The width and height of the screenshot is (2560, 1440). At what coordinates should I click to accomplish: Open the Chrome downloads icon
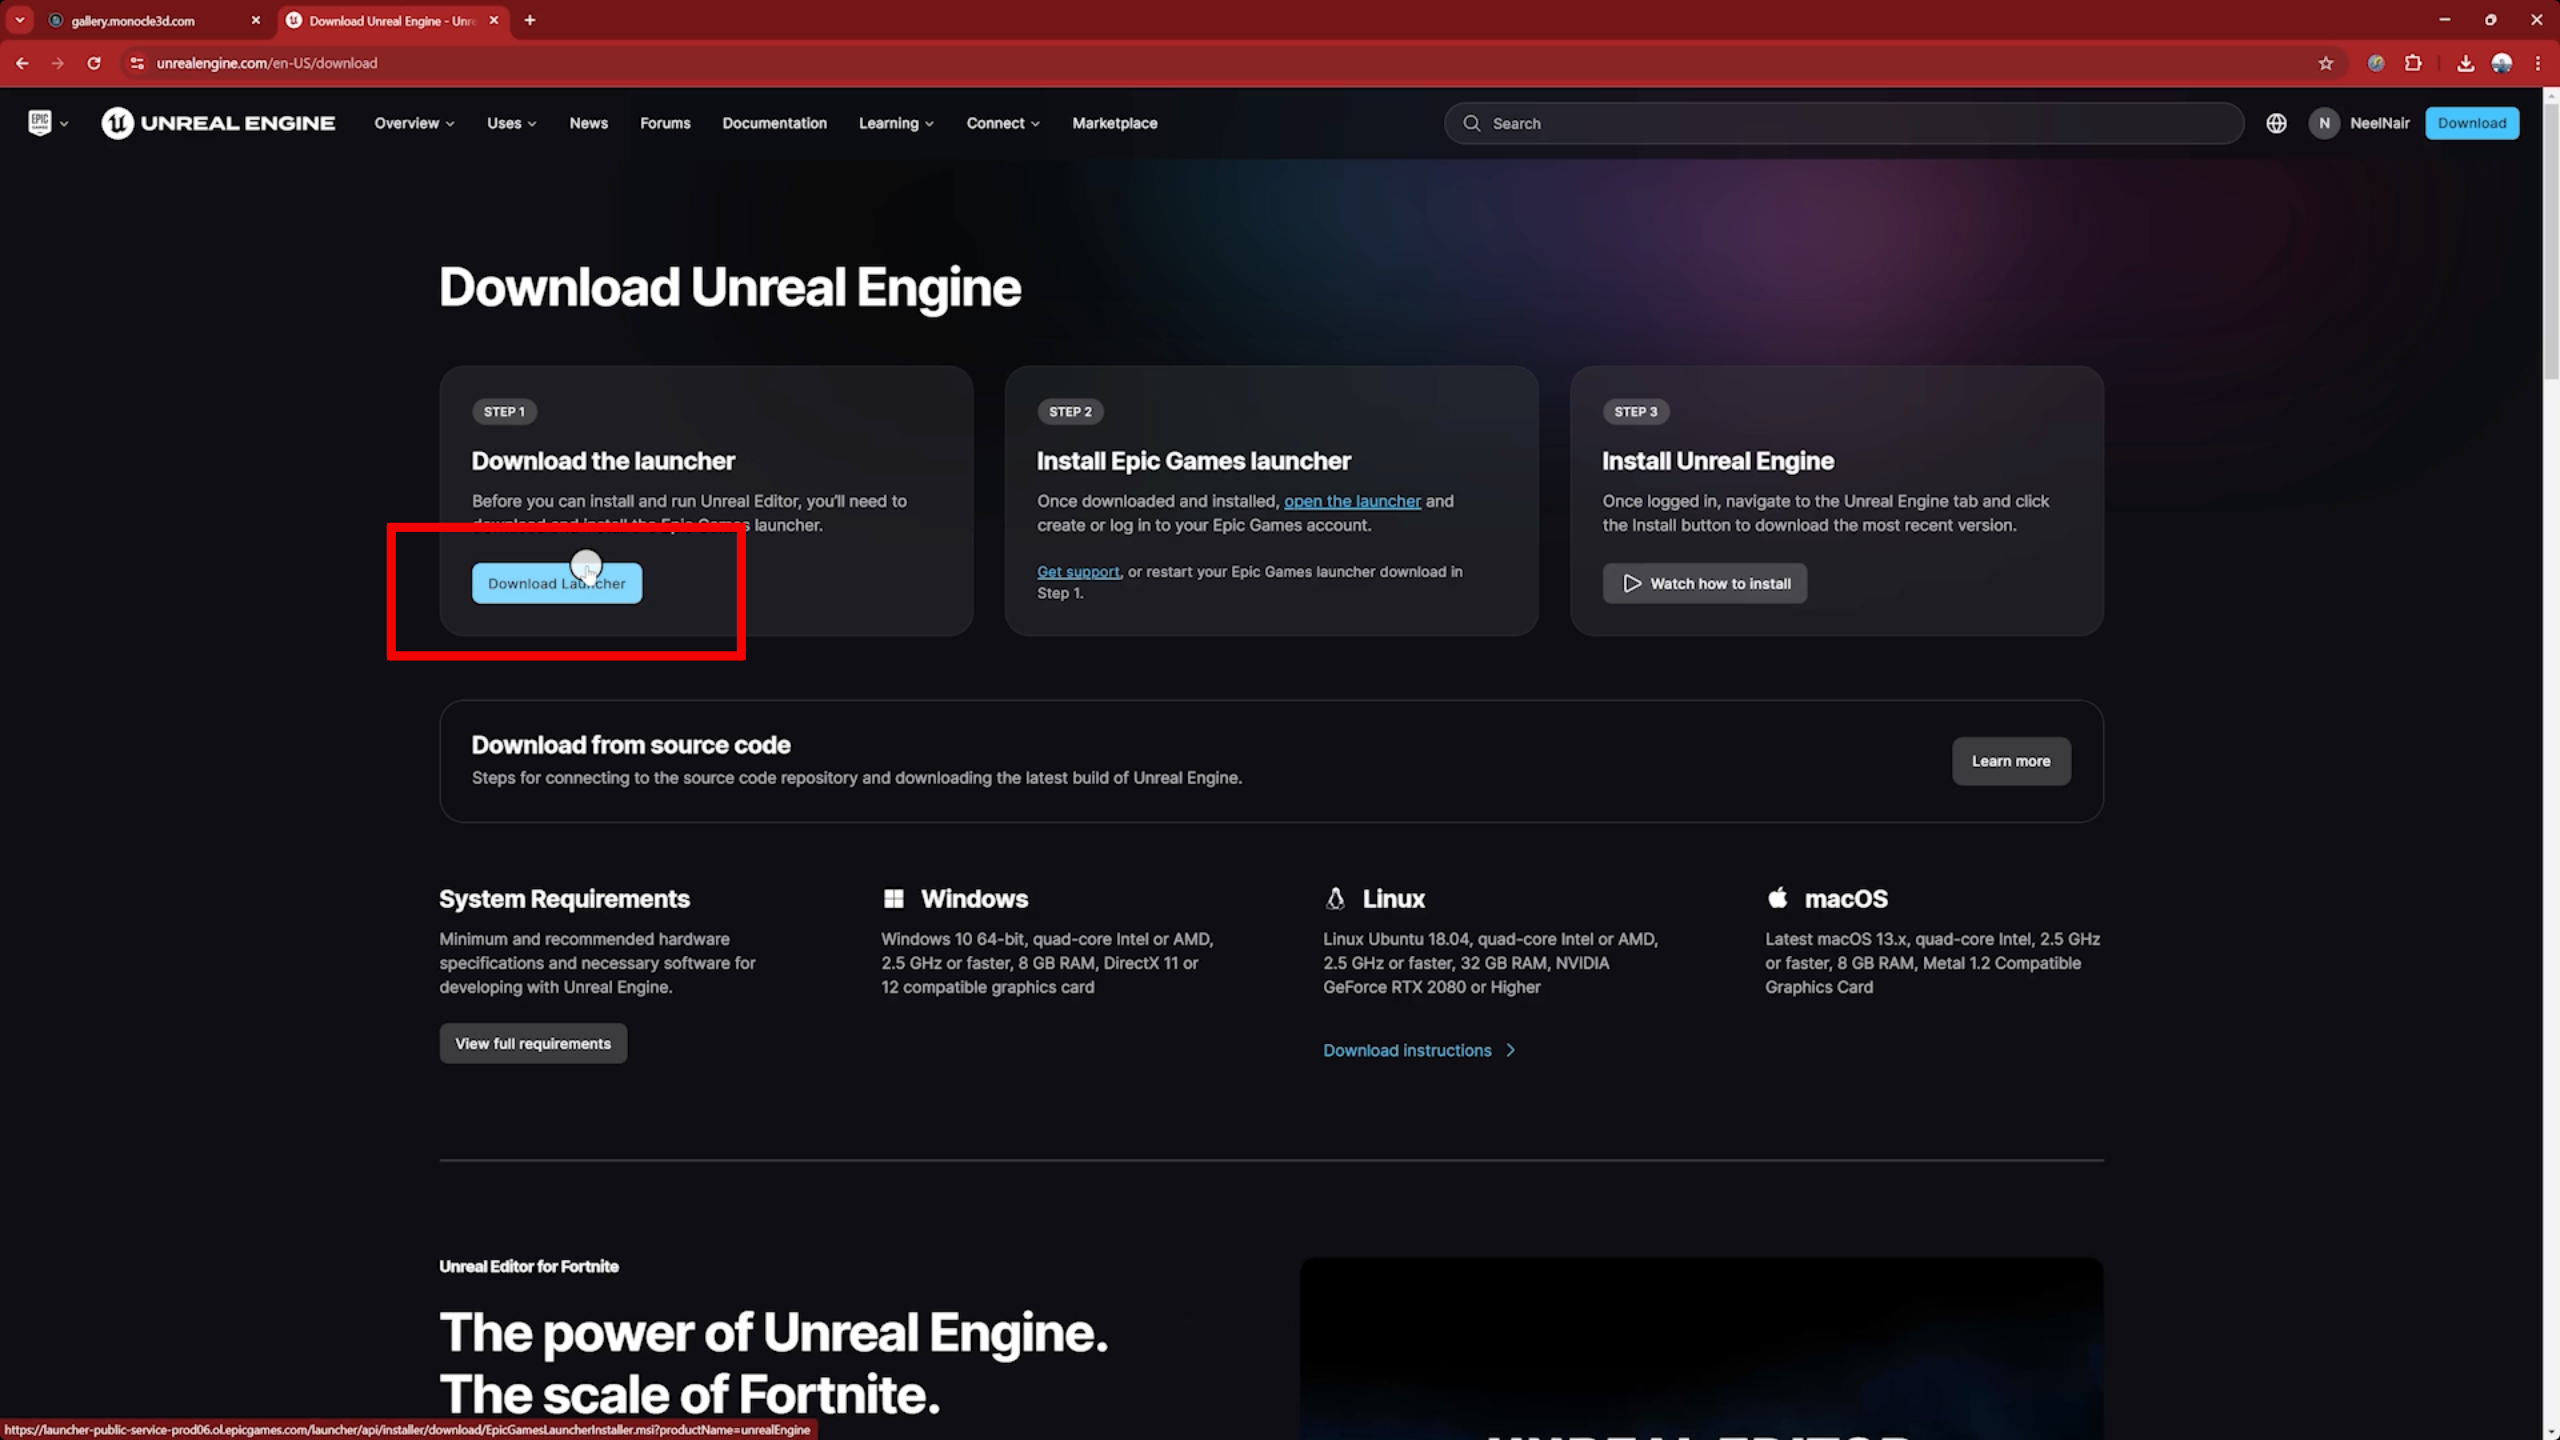2465,62
